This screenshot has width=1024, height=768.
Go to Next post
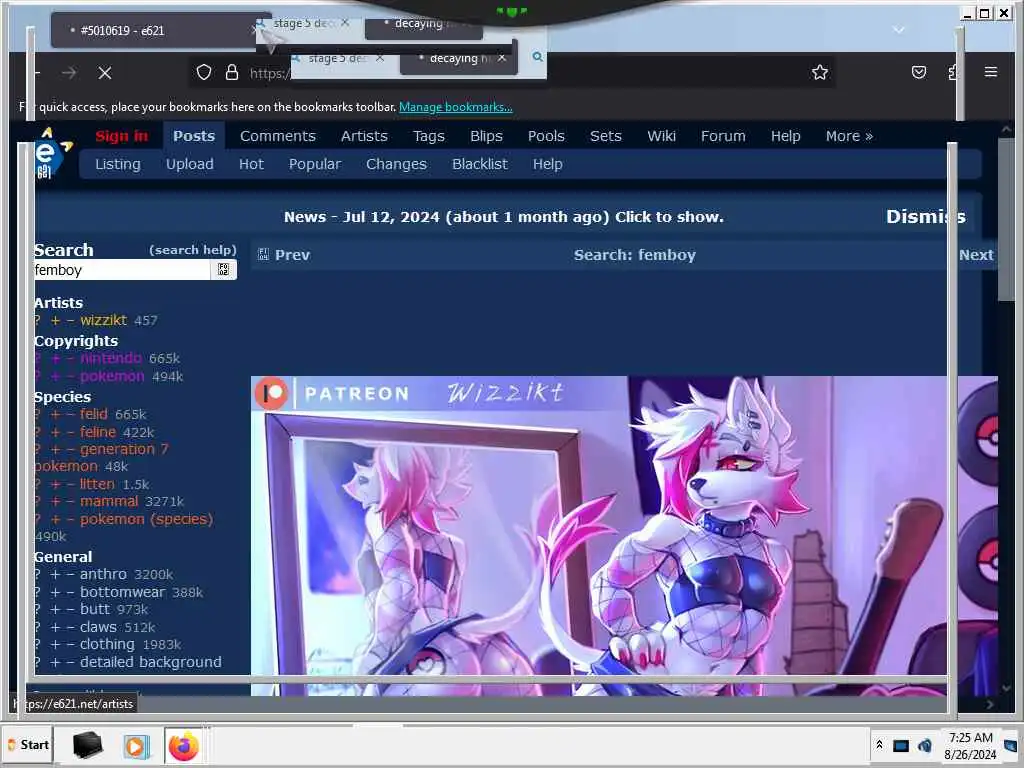(976, 255)
